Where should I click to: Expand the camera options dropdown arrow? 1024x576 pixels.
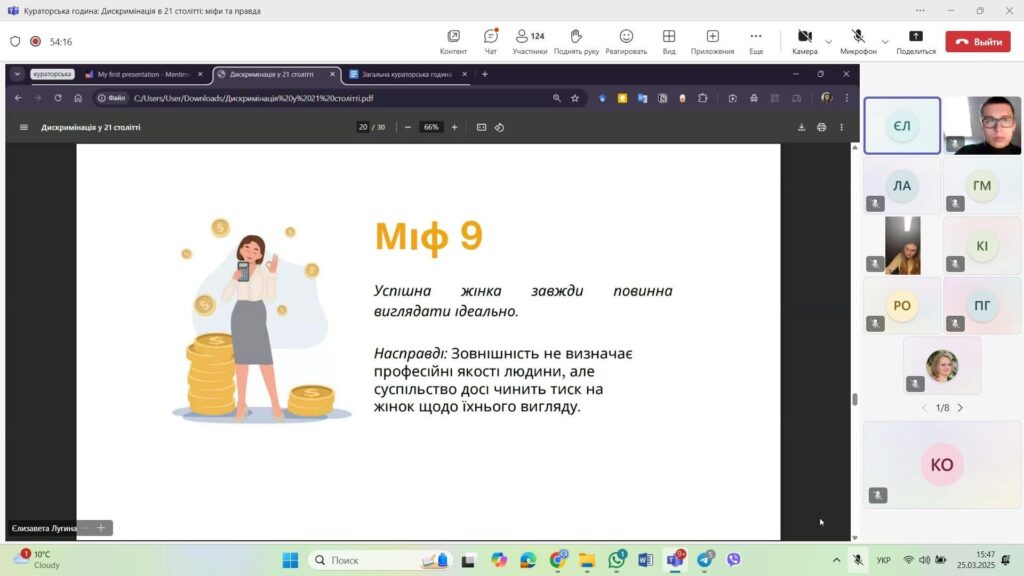click(x=828, y=42)
